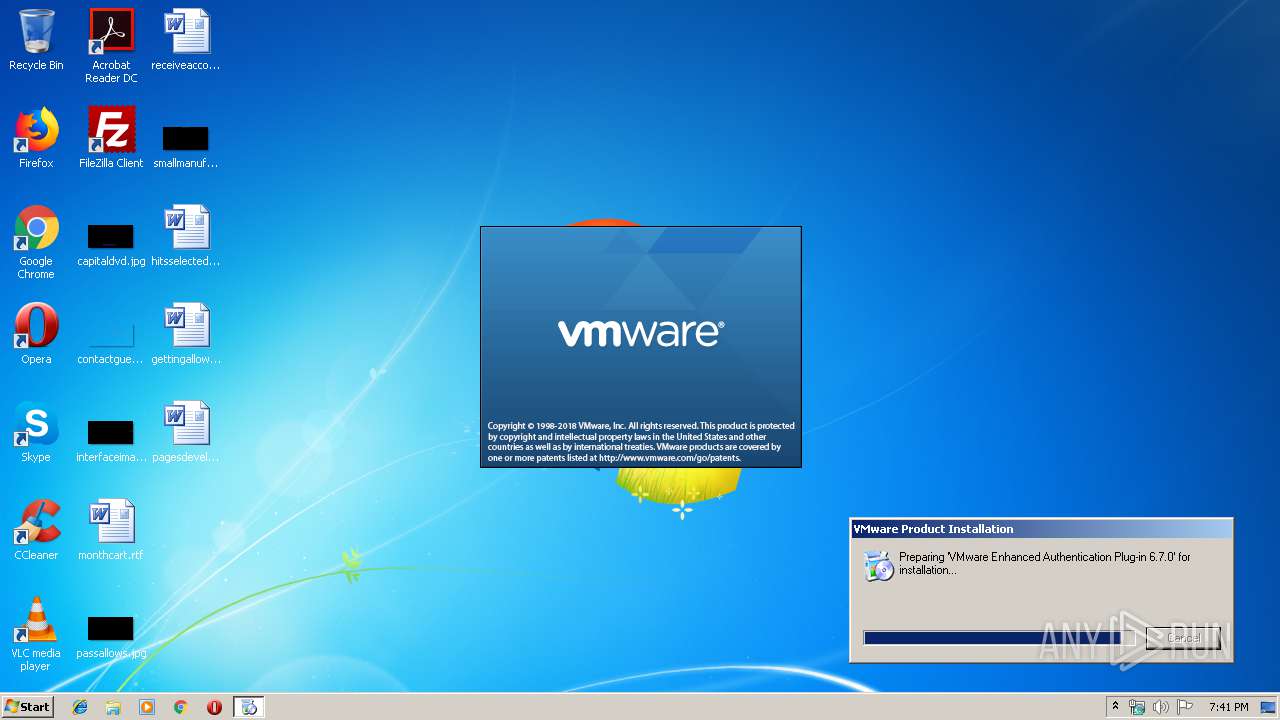
Task: Show hidden system tray icons
Action: click(1115, 707)
